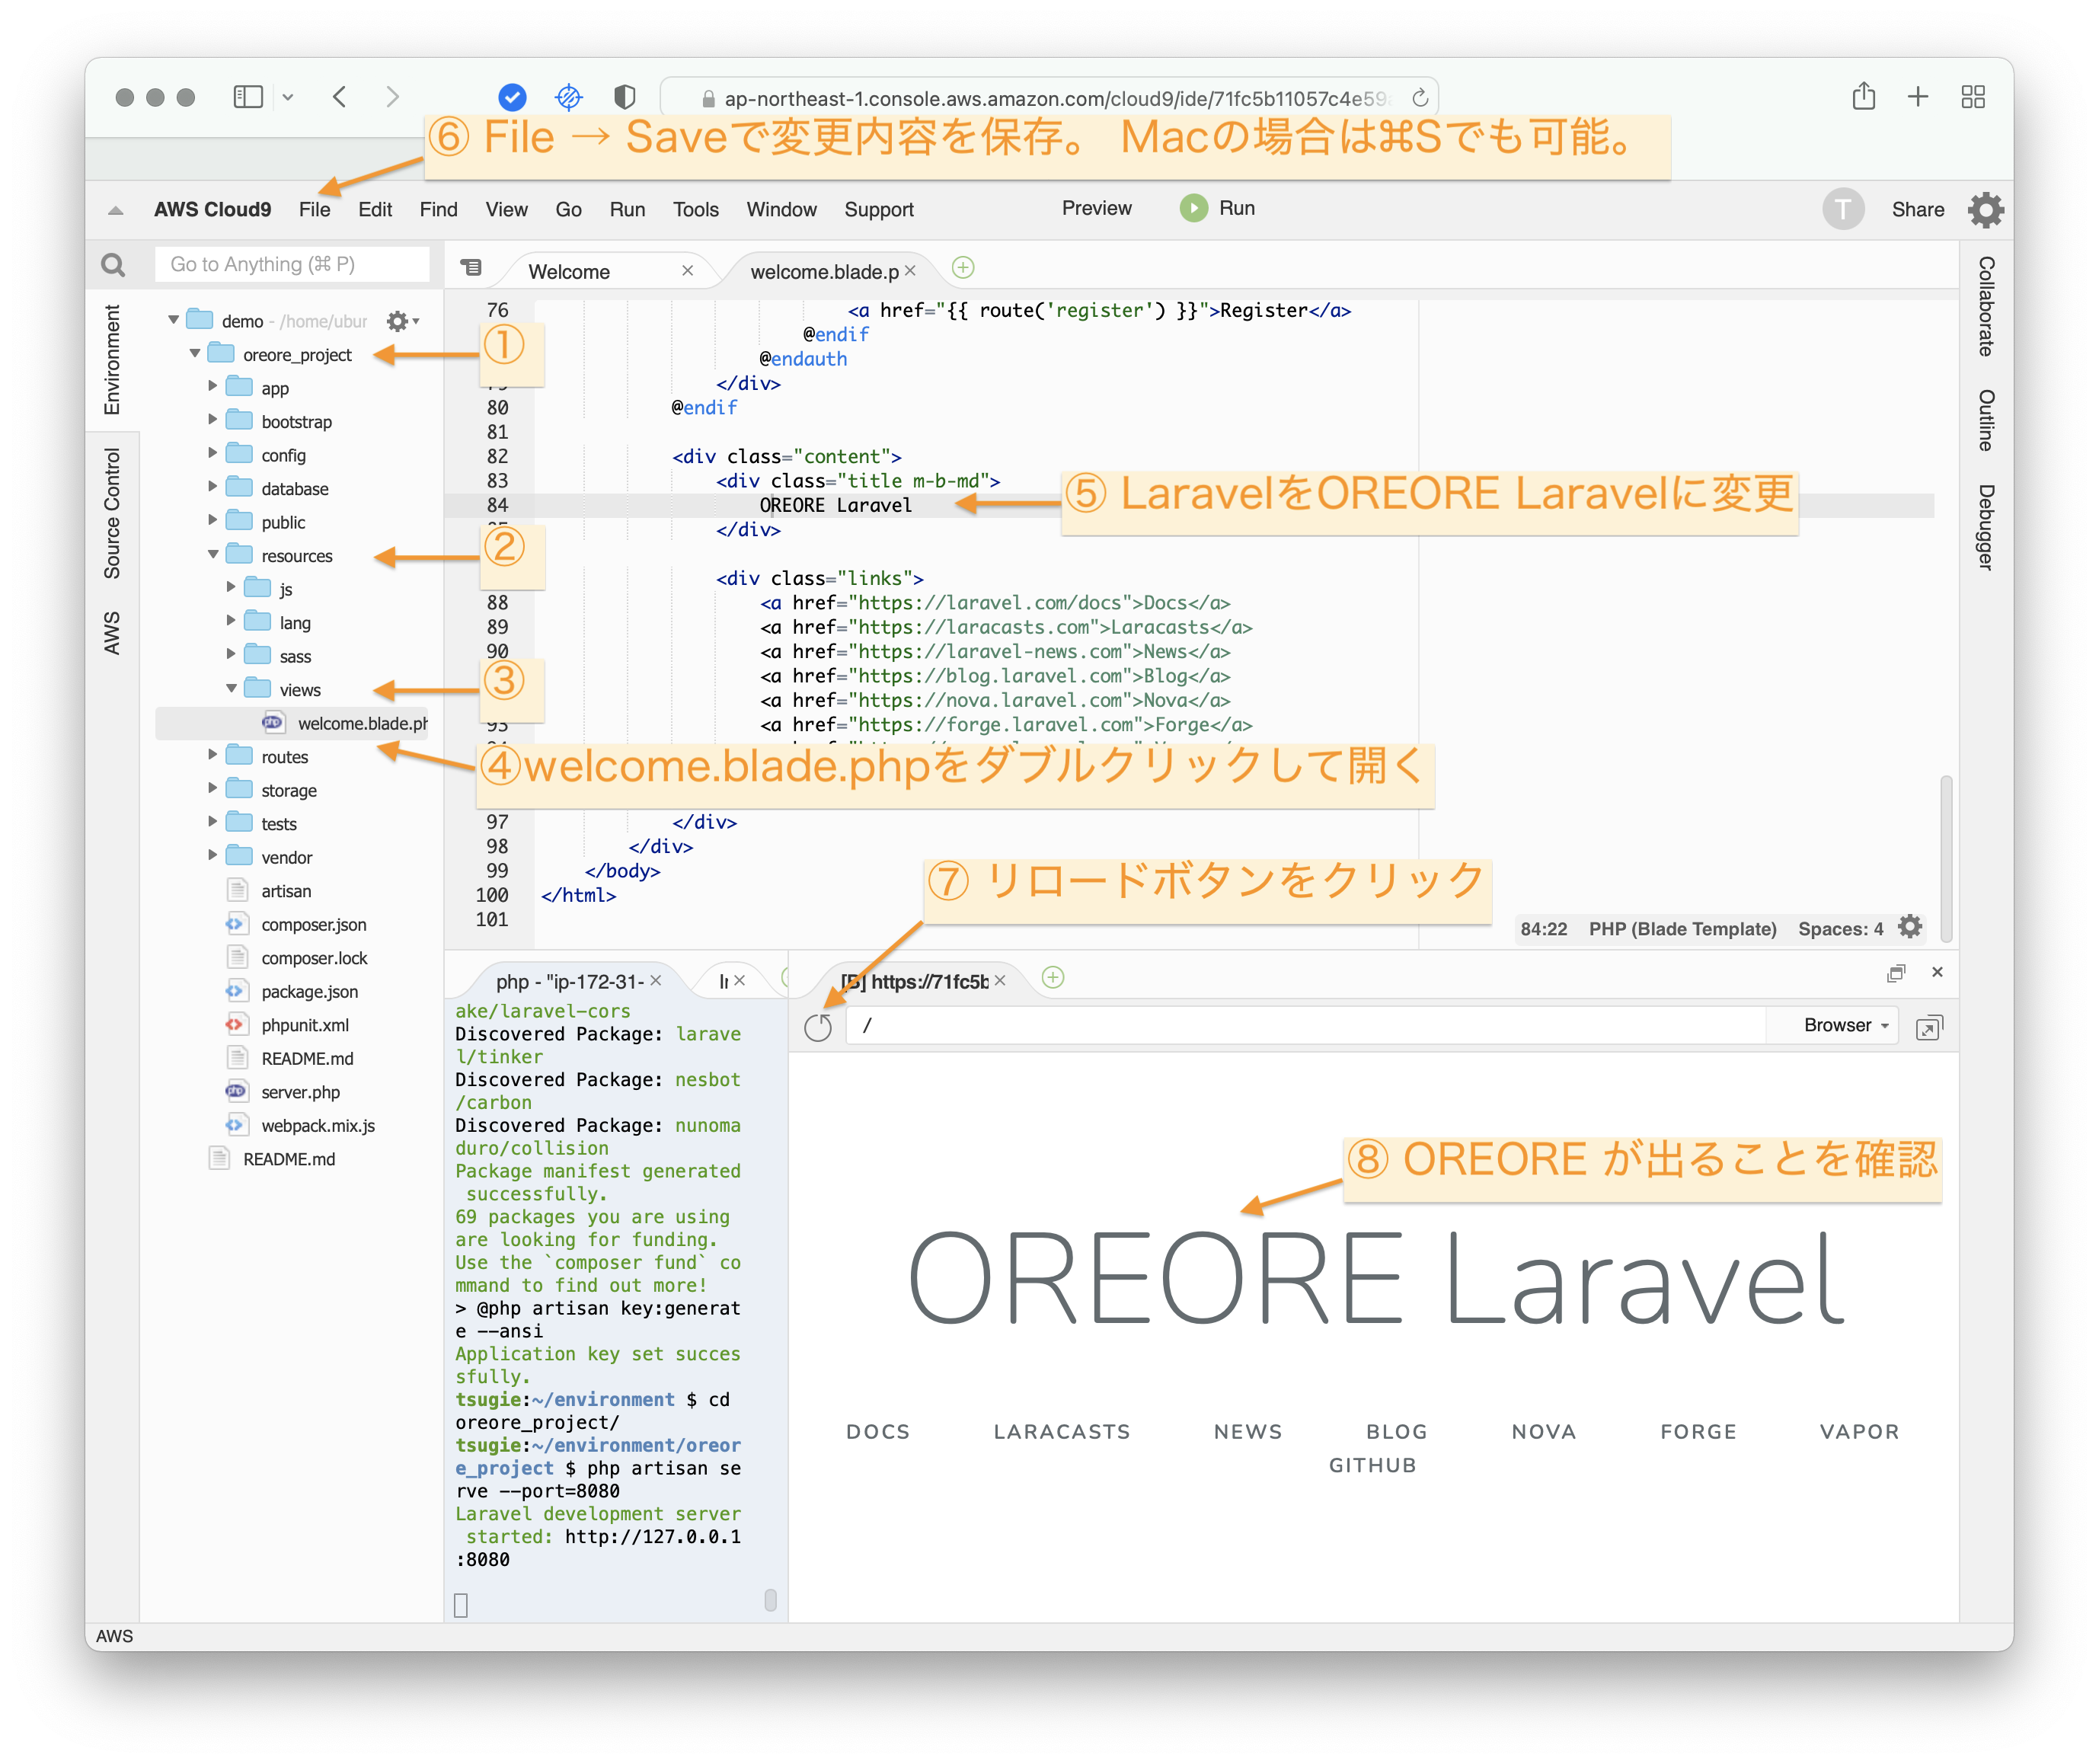
Task: Switch to the Welcome tab
Action: pos(569,272)
